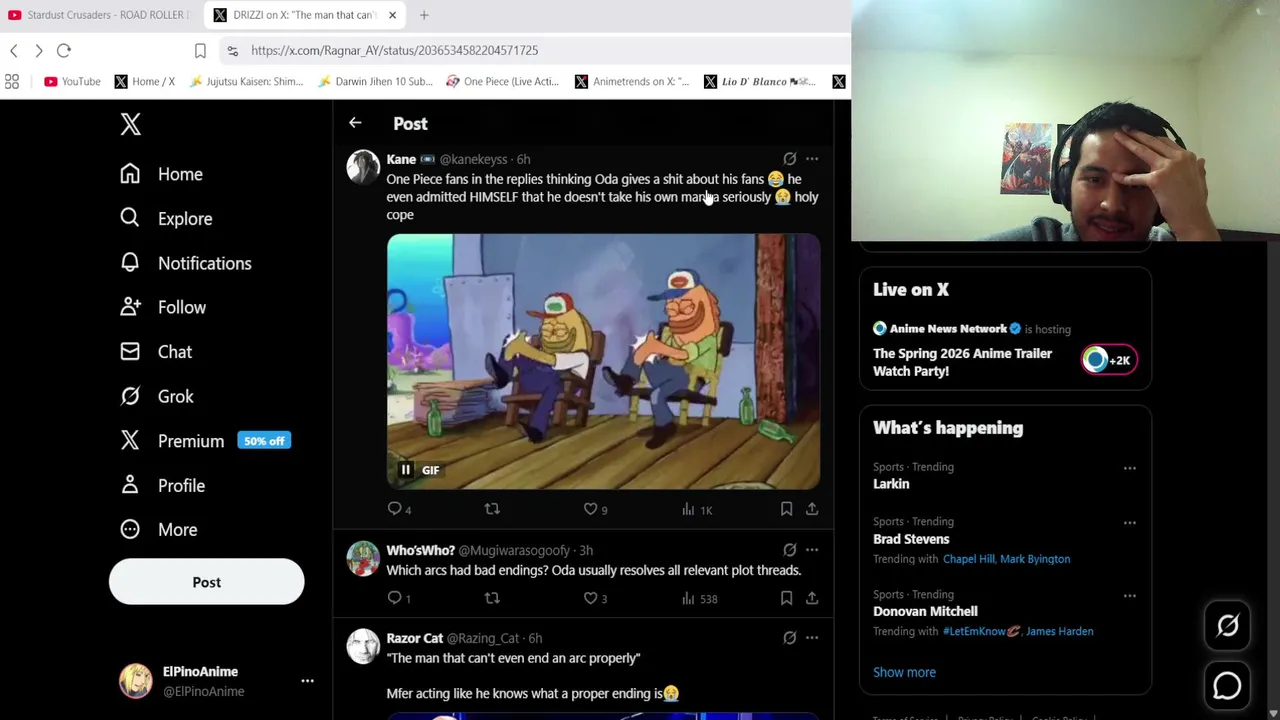The height and width of the screenshot is (720, 1280).
Task: Open more options on Razor Cat reply
Action: point(812,638)
